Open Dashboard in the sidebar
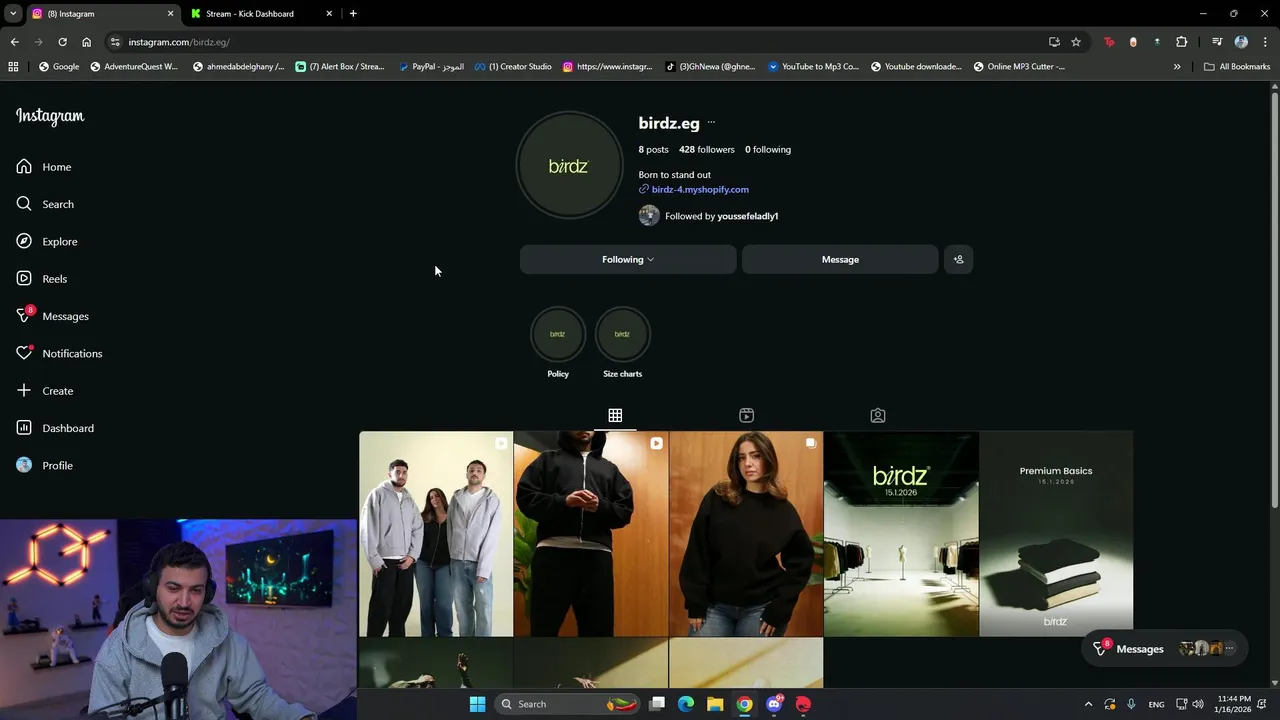This screenshot has width=1280, height=720. tap(55, 428)
